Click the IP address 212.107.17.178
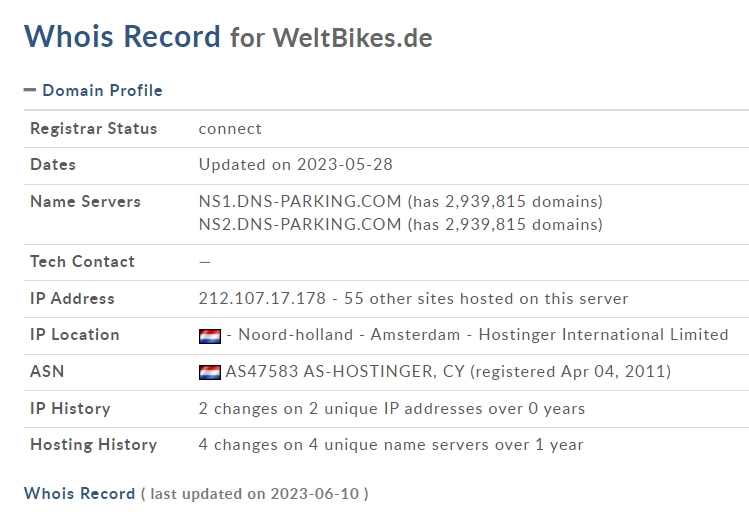749x512 pixels. click(262, 298)
